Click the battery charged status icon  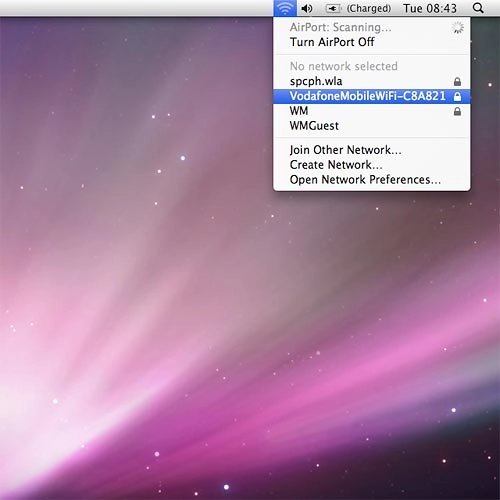click(333, 8)
